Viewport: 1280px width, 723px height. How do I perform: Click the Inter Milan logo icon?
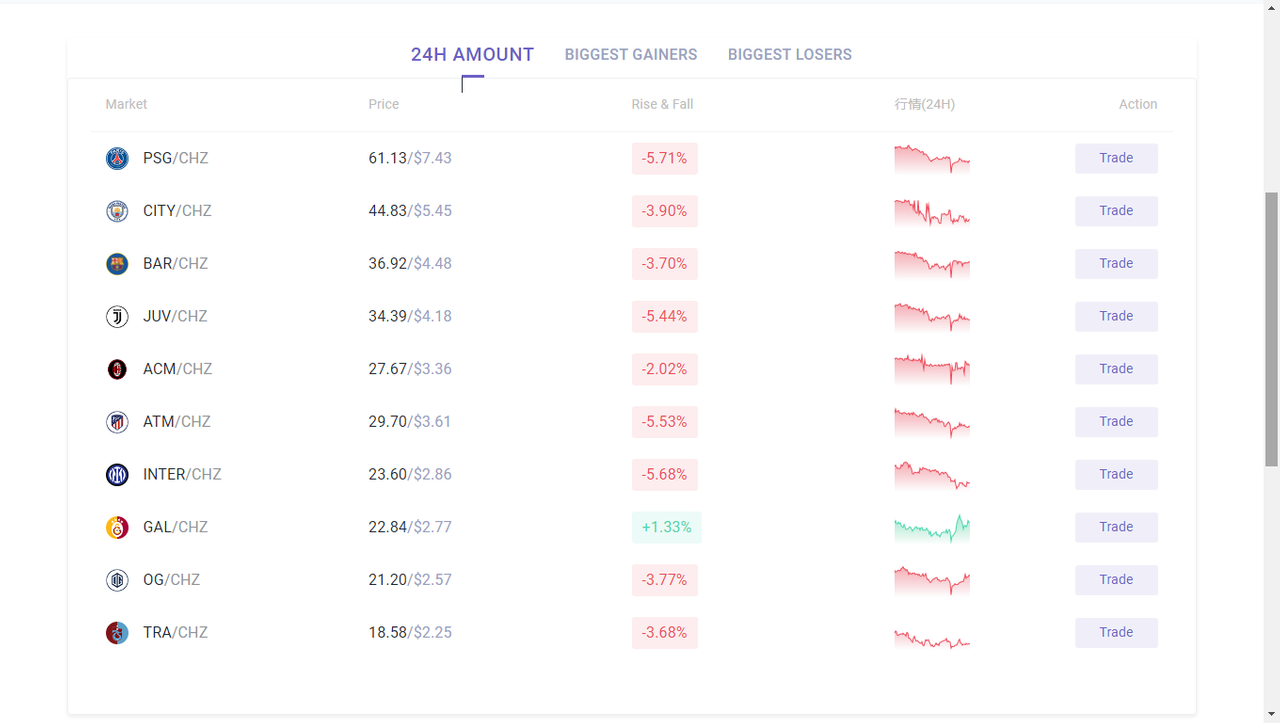tap(117, 475)
